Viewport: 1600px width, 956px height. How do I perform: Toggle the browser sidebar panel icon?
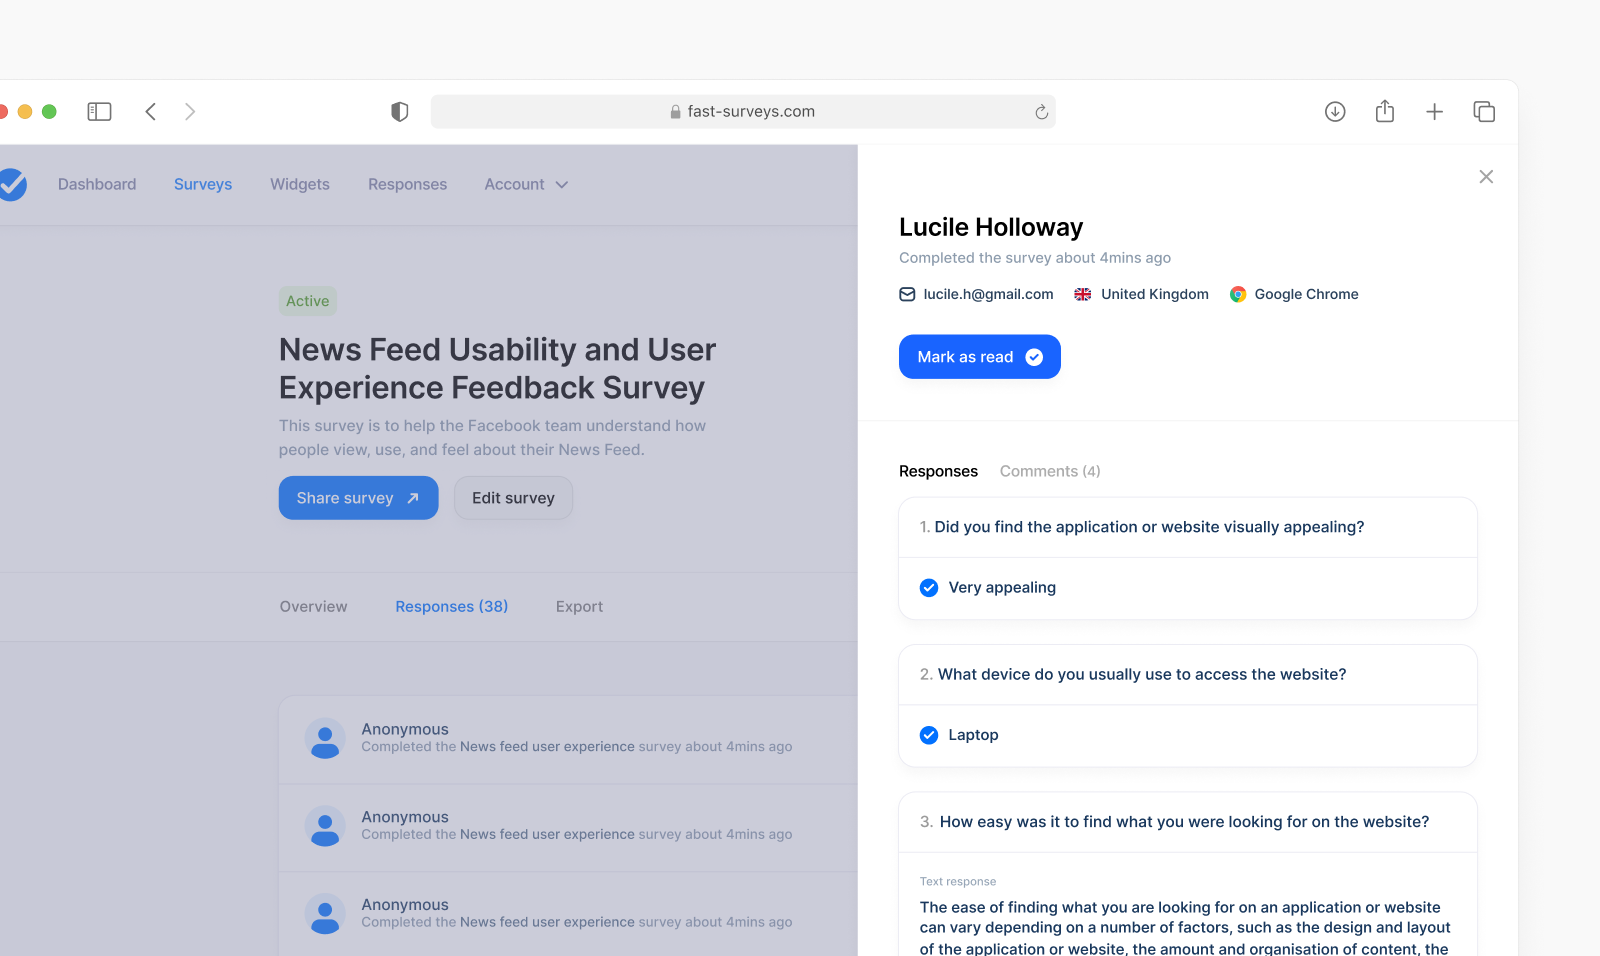click(x=99, y=112)
